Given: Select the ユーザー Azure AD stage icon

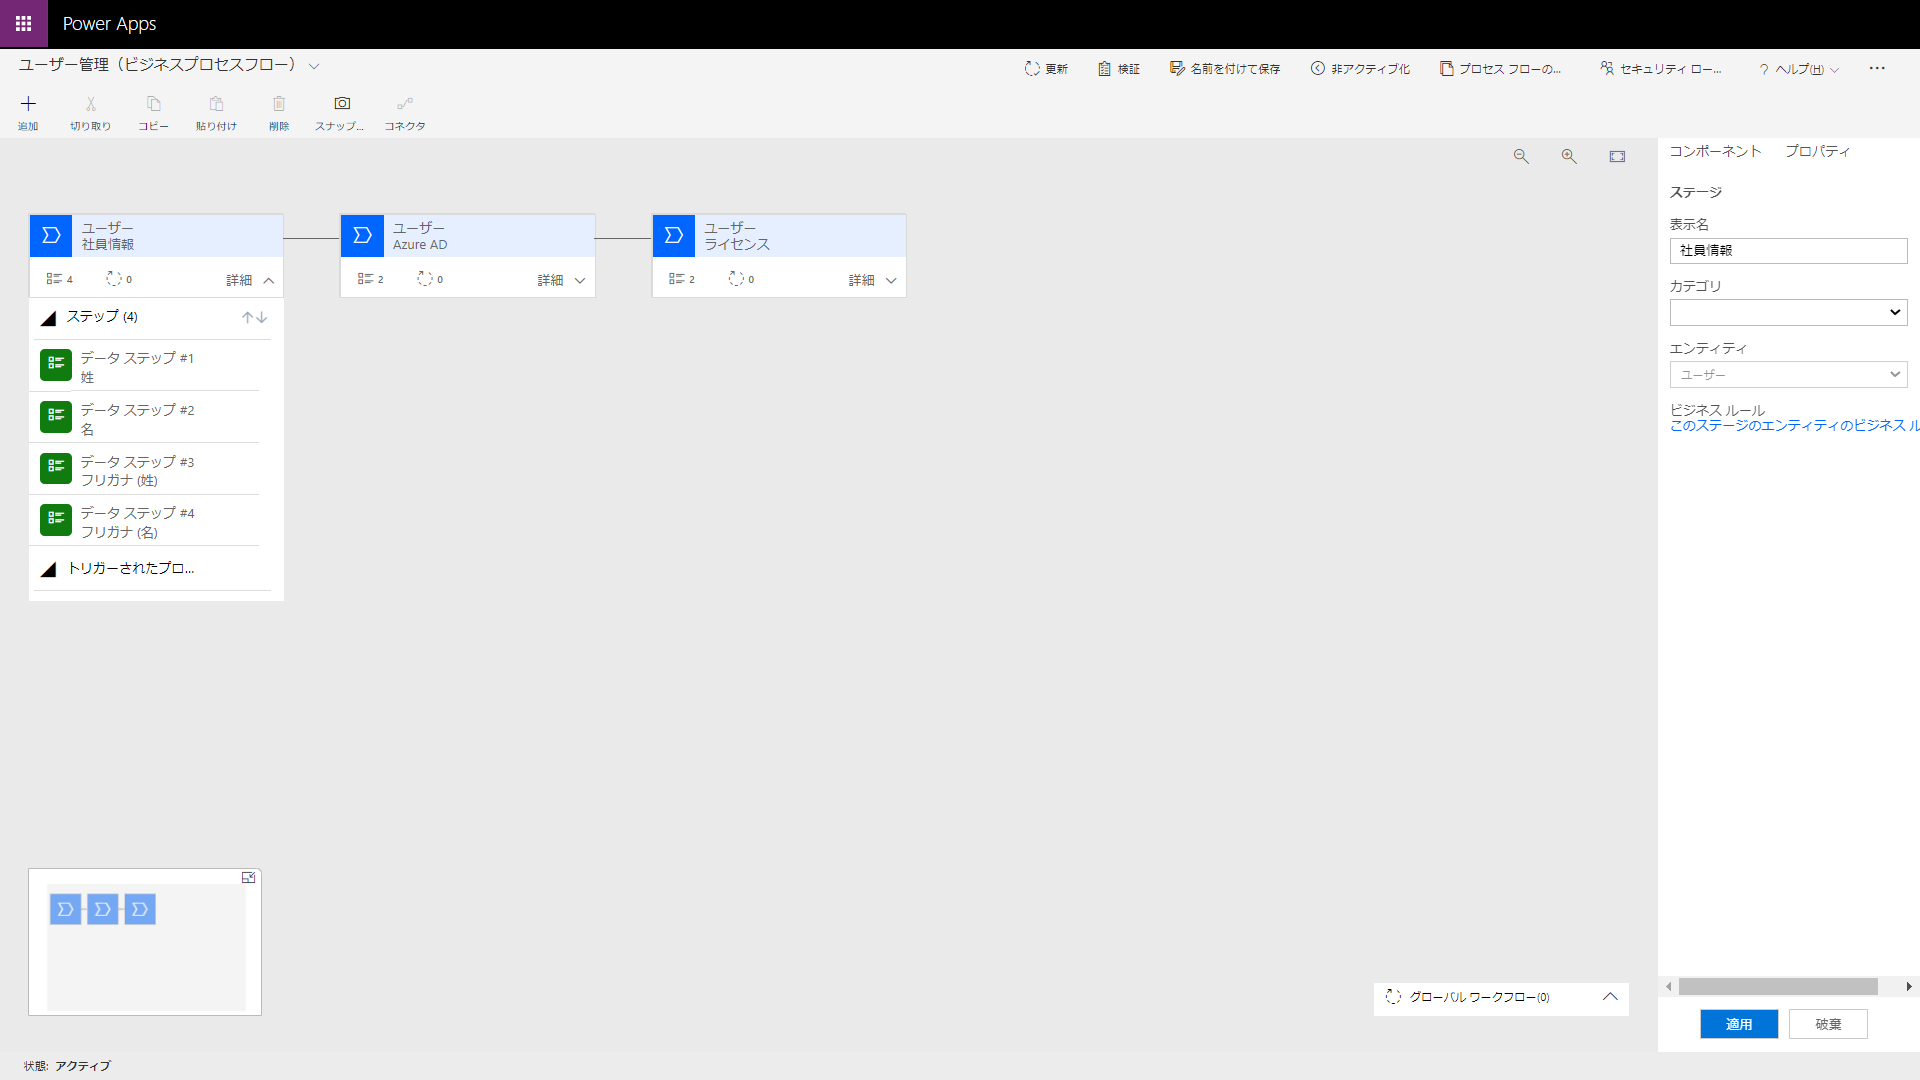Looking at the screenshot, I should 362,236.
